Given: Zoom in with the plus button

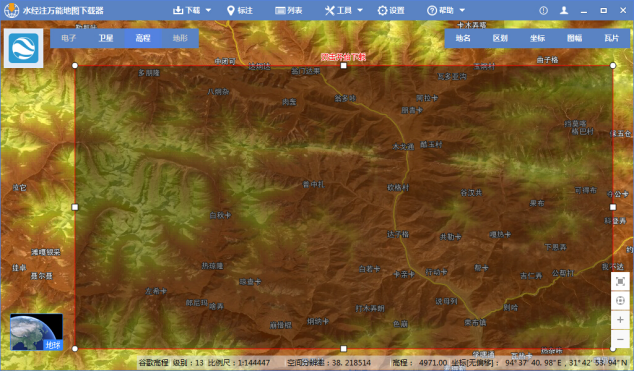Looking at the screenshot, I should [x=620, y=320].
